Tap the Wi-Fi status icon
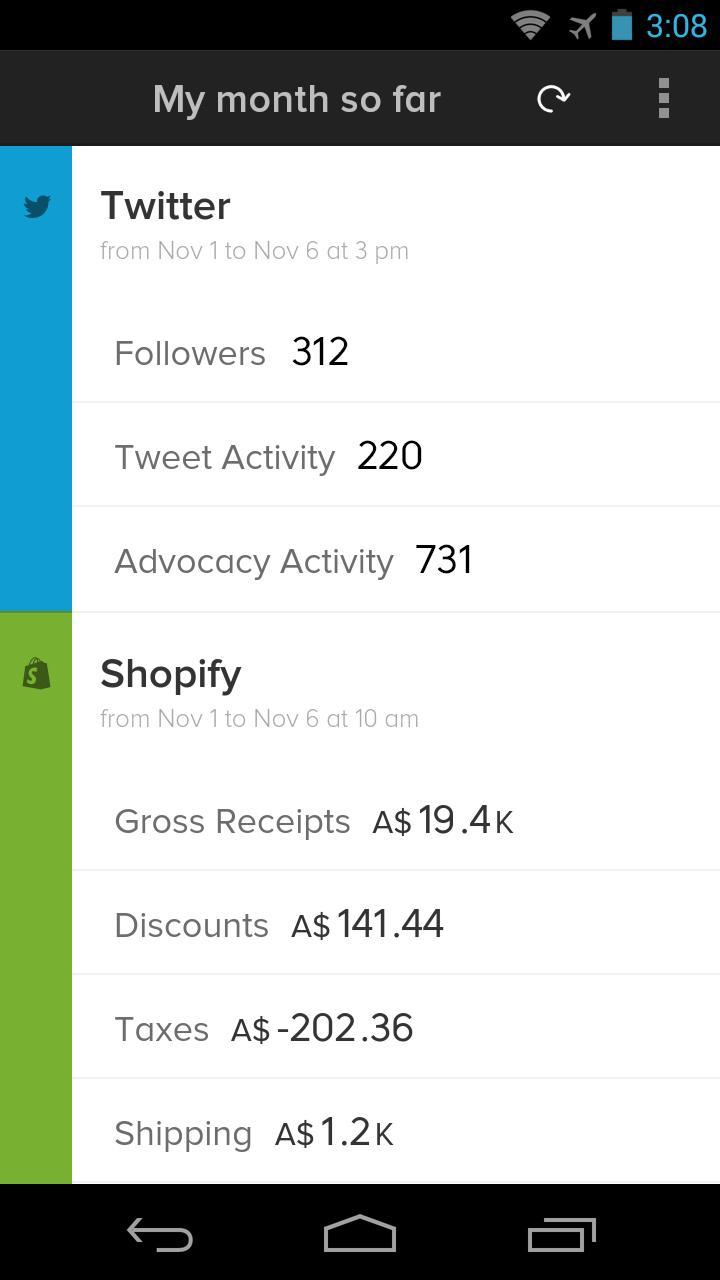Viewport: 720px width, 1280px height. (529, 25)
